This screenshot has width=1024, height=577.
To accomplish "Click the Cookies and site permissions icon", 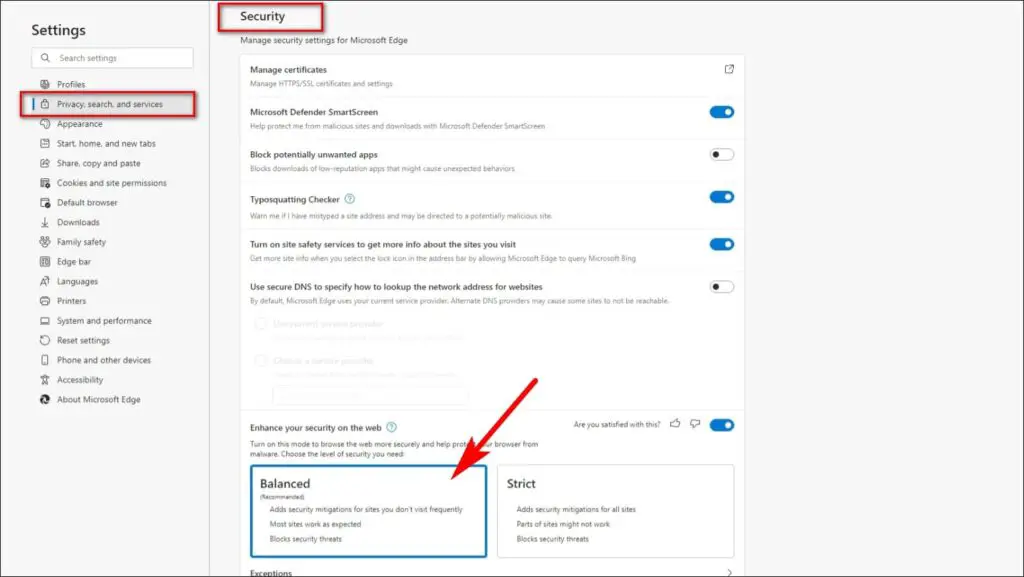I will pyautogui.click(x=45, y=183).
